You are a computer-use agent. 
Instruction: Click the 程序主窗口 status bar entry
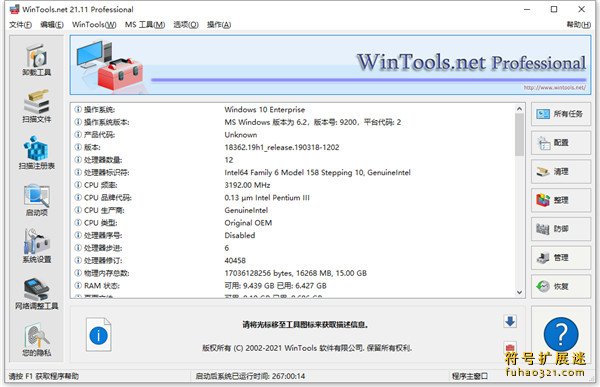pyautogui.click(x=470, y=376)
